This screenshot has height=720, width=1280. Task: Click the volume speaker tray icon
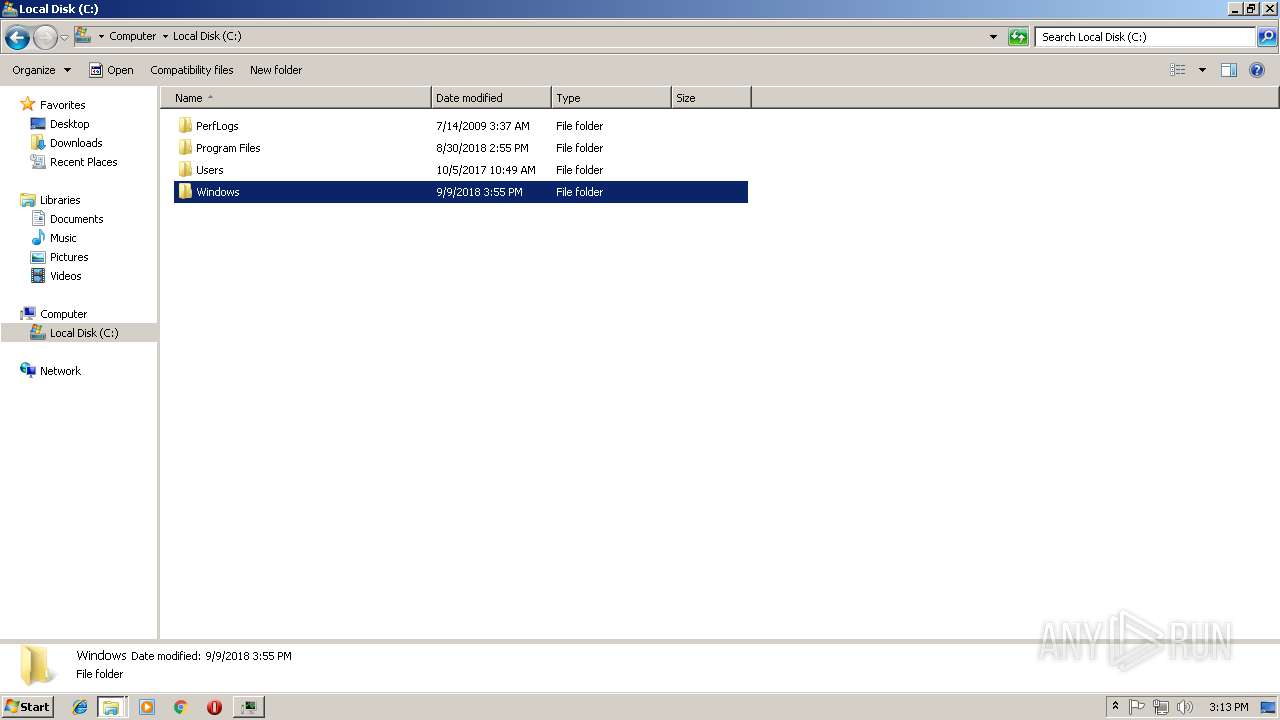1185,707
